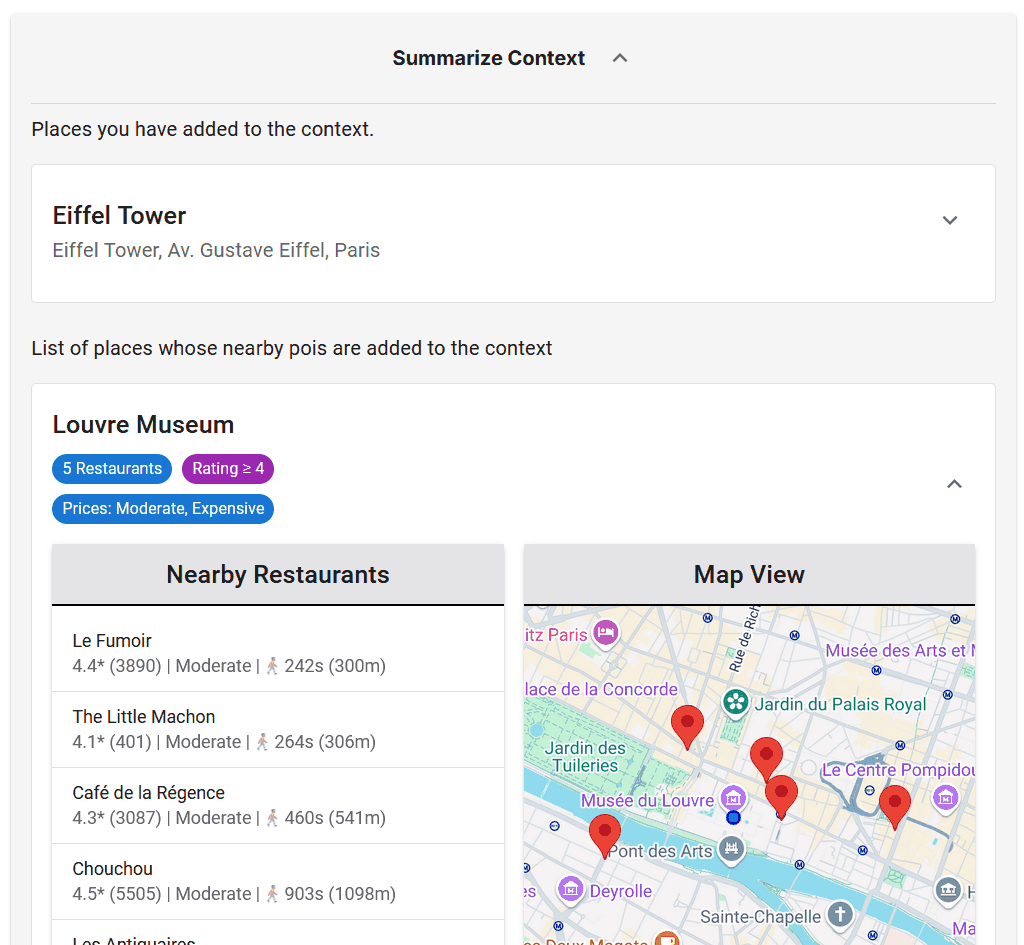Viewport: 1024px width, 945px height.
Task: Click the red marker beside Pont des Arts
Action: click(x=604, y=834)
